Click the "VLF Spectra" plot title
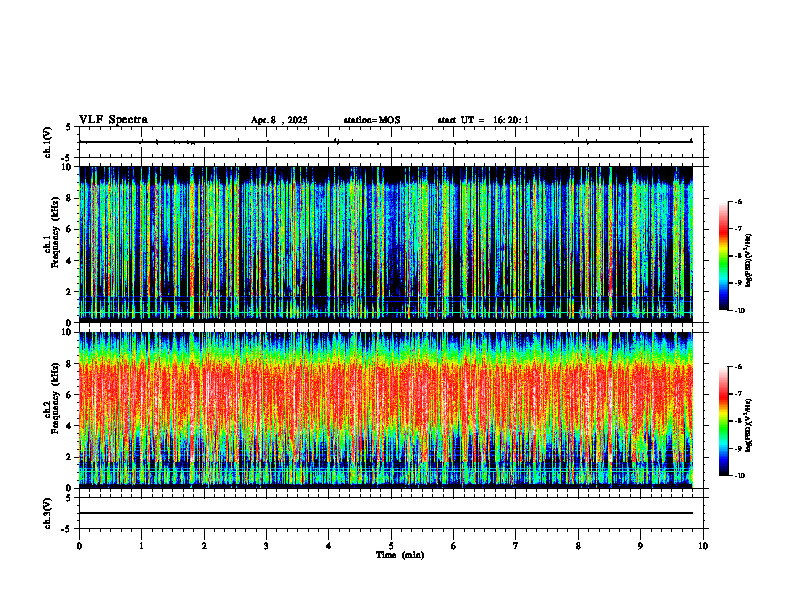Image resolution: width=792 pixels, height=612 pixels. 113,120
